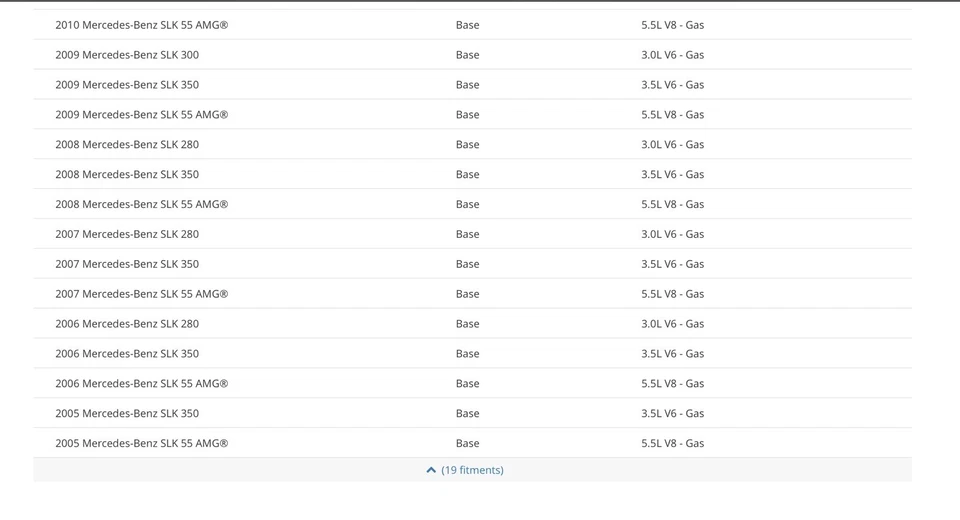
Task: Click the 2009 Mercedes-Benz SLK 300 name
Action: tap(127, 55)
